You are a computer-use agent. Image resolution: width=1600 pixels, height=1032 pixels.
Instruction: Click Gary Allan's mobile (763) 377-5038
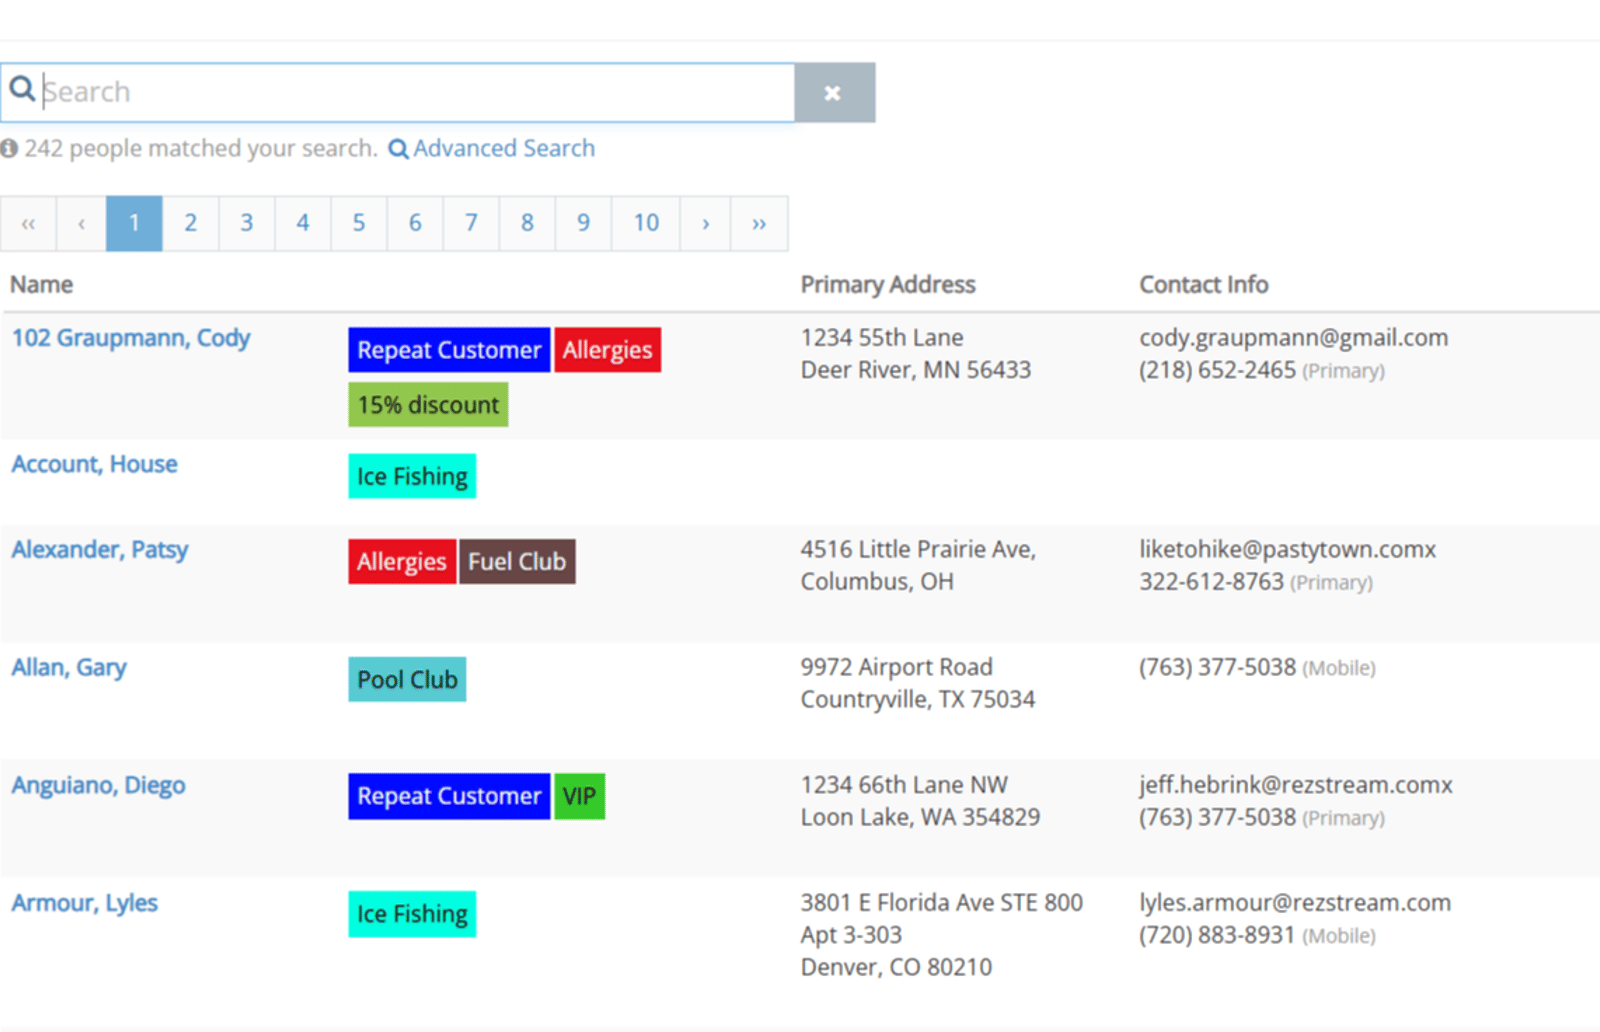1217,667
